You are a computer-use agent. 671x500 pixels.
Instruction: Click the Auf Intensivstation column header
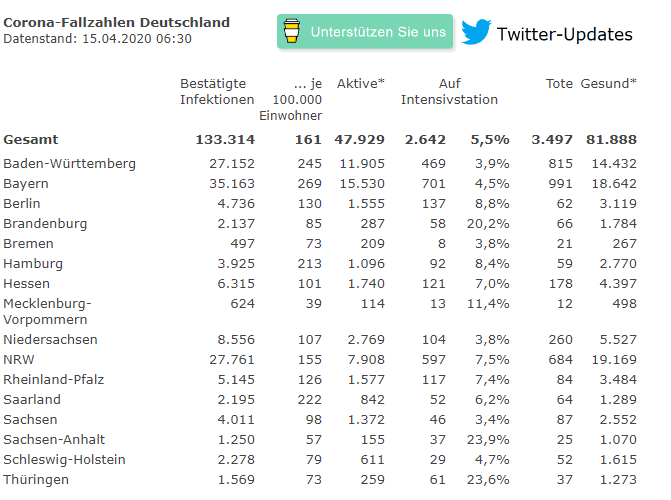tap(449, 92)
